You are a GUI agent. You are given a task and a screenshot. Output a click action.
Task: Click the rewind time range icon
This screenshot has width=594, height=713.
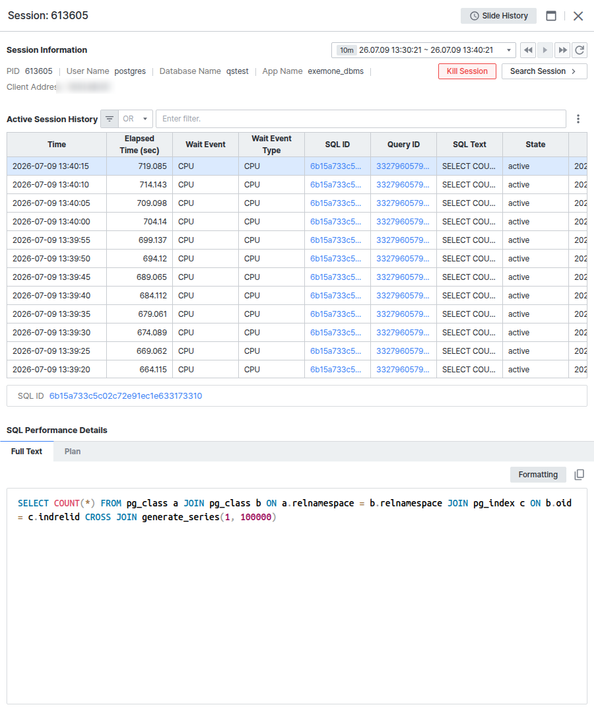pyautogui.click(x=528, y=50)
